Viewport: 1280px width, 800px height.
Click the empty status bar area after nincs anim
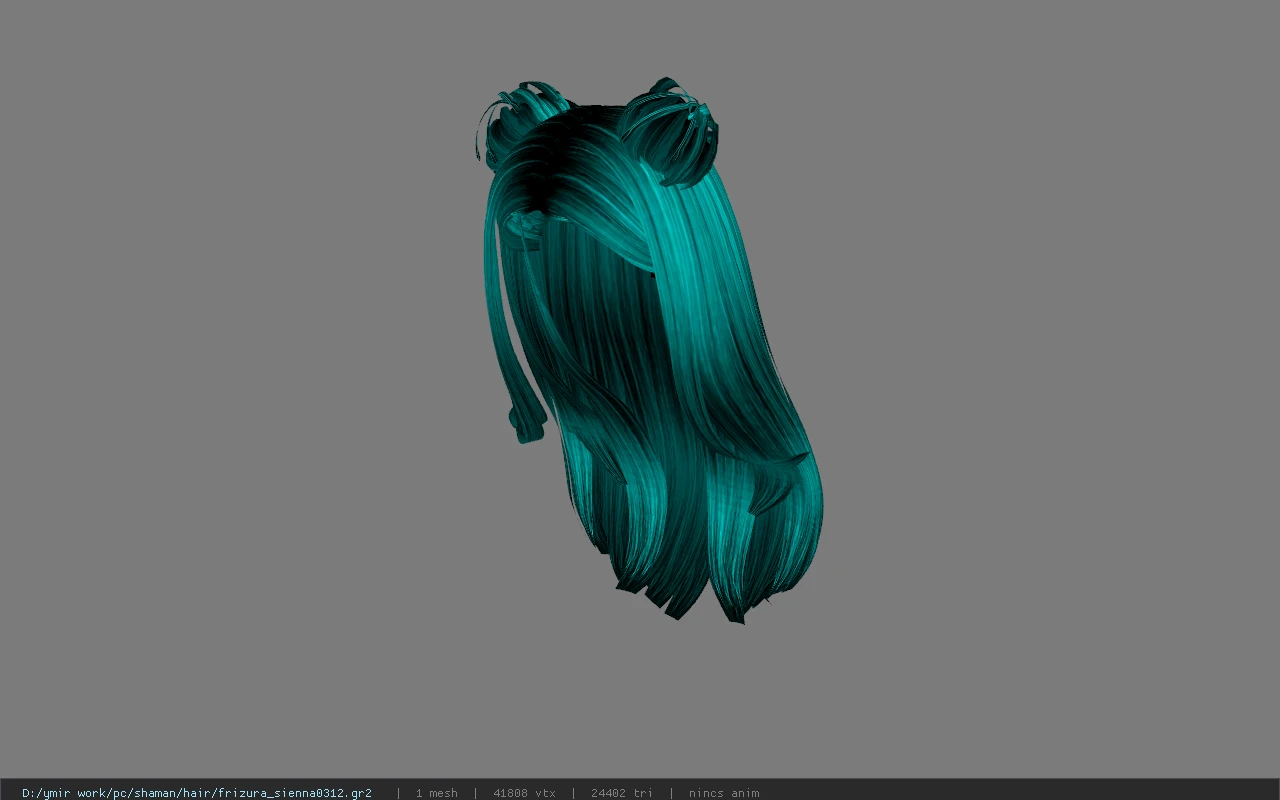(1020, 793)
